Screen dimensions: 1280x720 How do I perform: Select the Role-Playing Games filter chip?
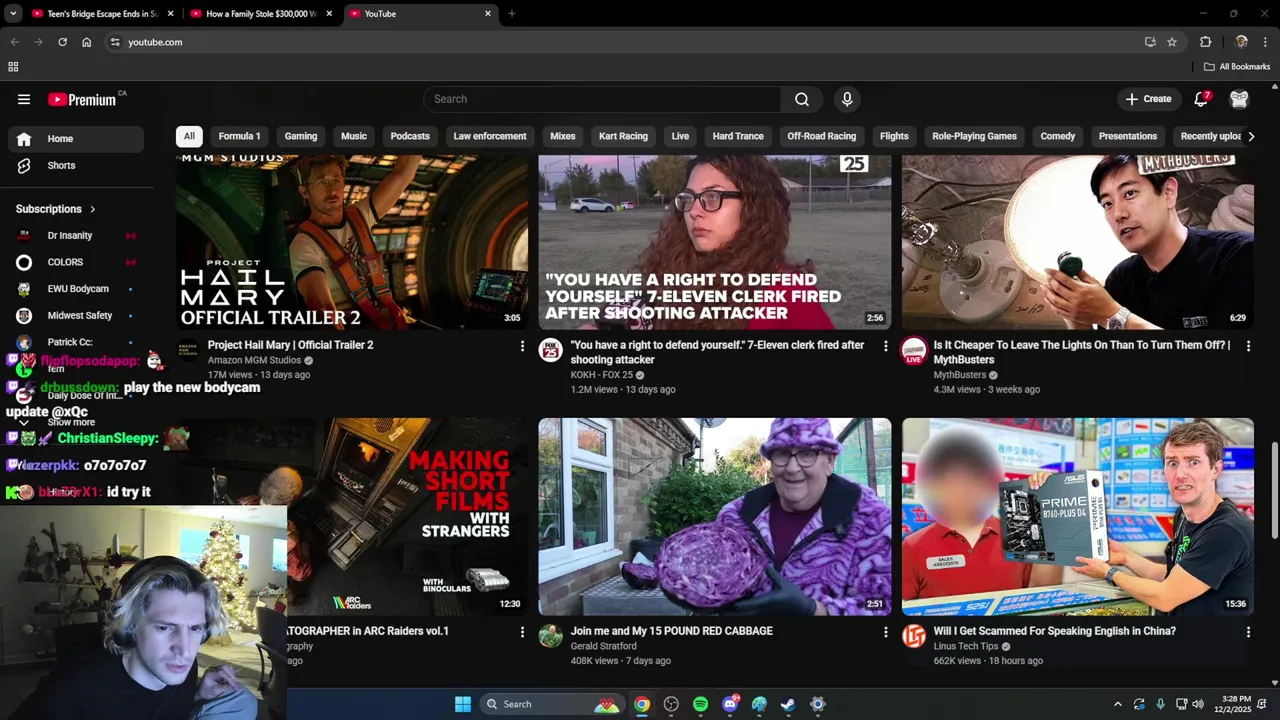click(x=975, y=136)
